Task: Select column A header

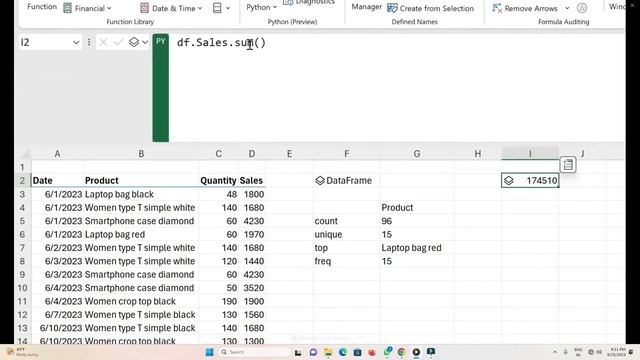Action: [x=57, y=154]
